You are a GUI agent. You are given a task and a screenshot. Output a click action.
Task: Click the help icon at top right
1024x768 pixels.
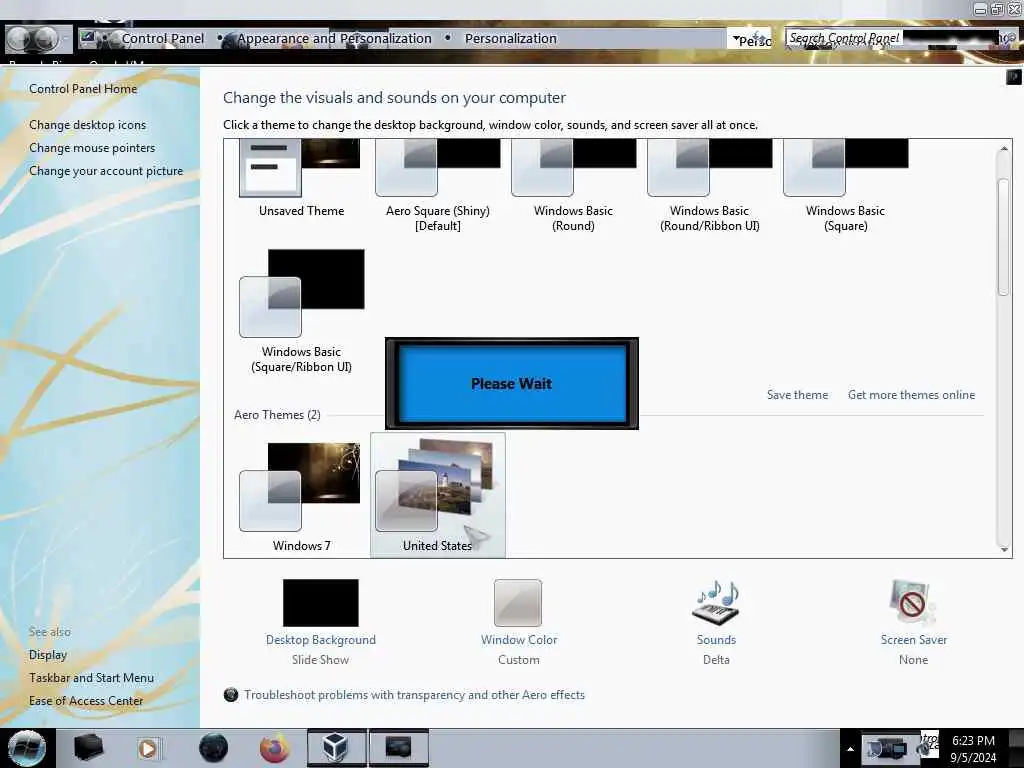[x=1013, y=77]
